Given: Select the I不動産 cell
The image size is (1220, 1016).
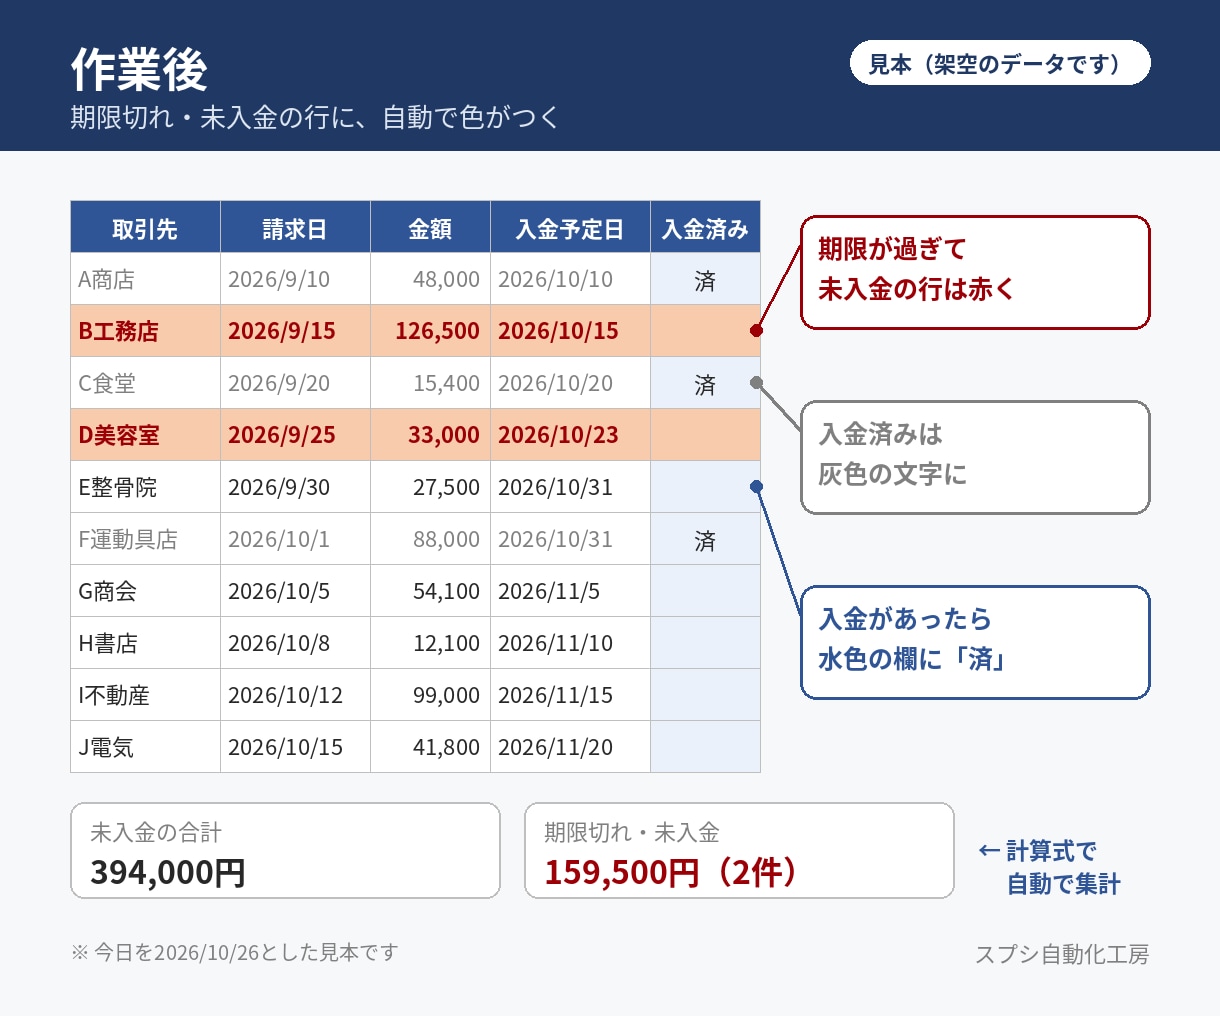Looking at the screenshot, I should (x=145, y=695).
